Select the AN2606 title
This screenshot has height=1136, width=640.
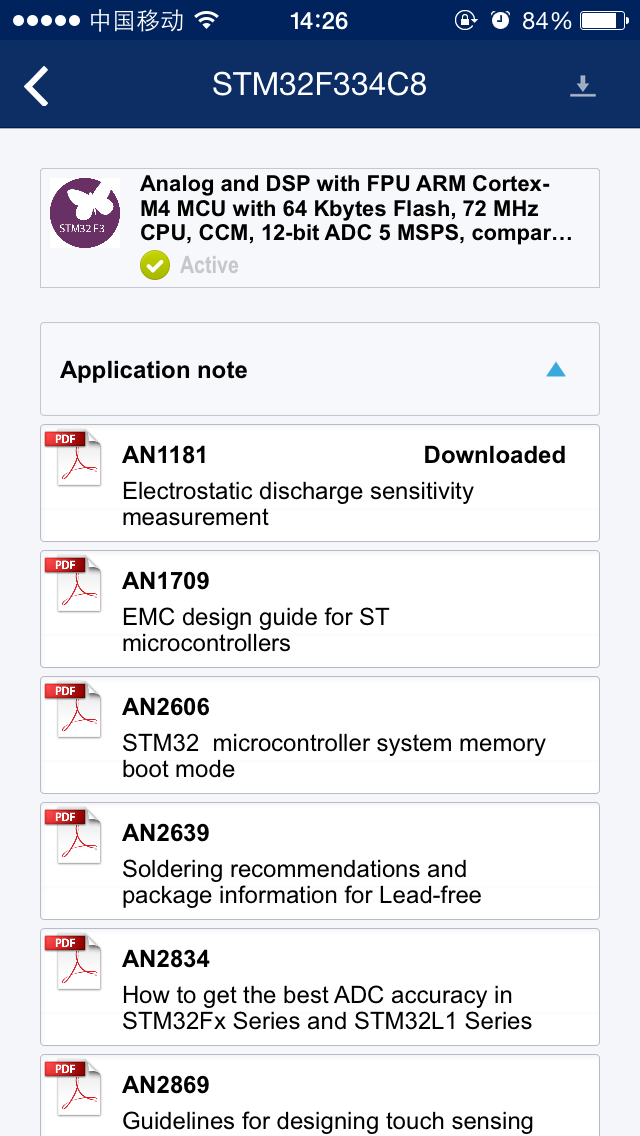point(165,707)
